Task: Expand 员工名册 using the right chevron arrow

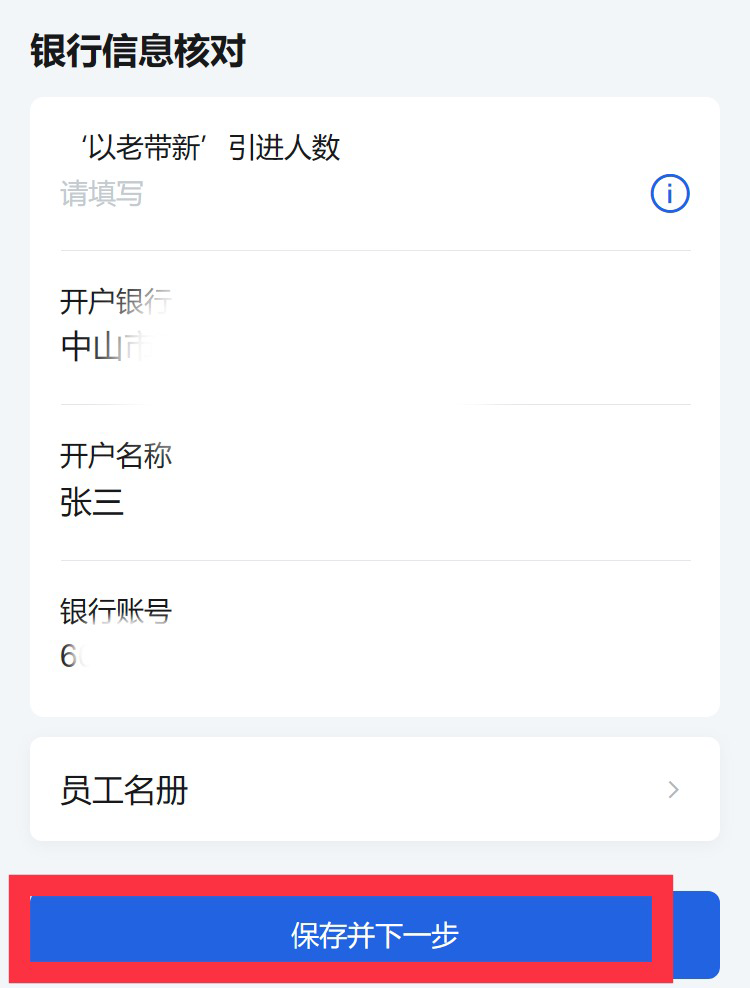Action: click(x=673, y=790)
